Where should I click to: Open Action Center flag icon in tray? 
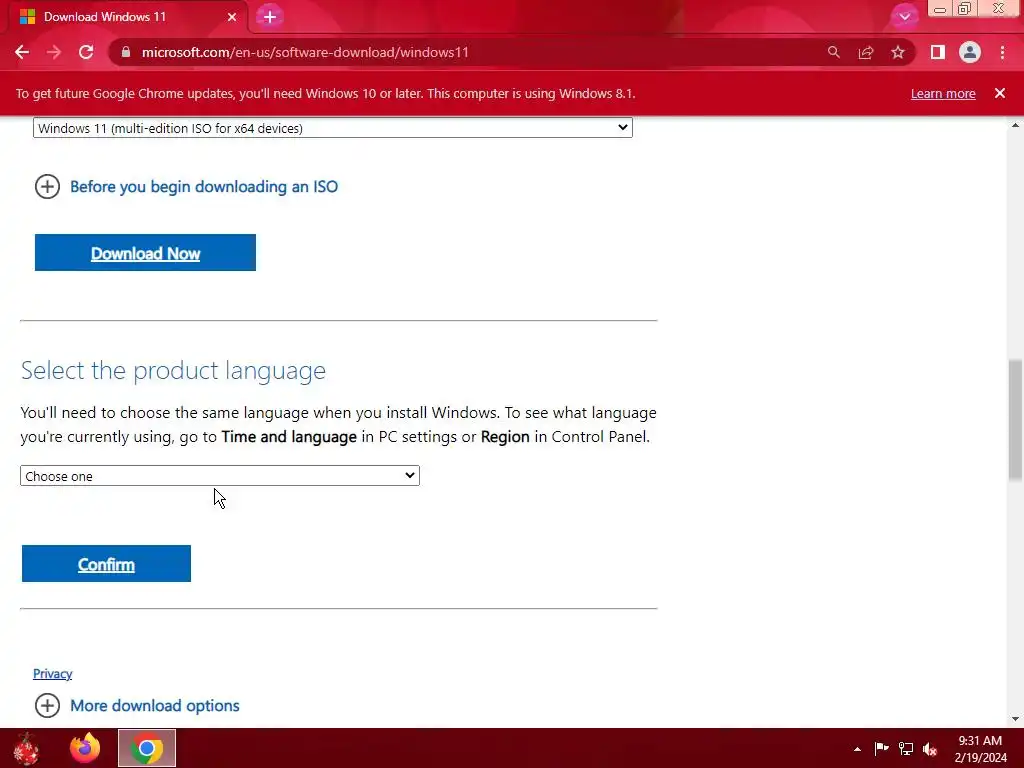point(881,748)
